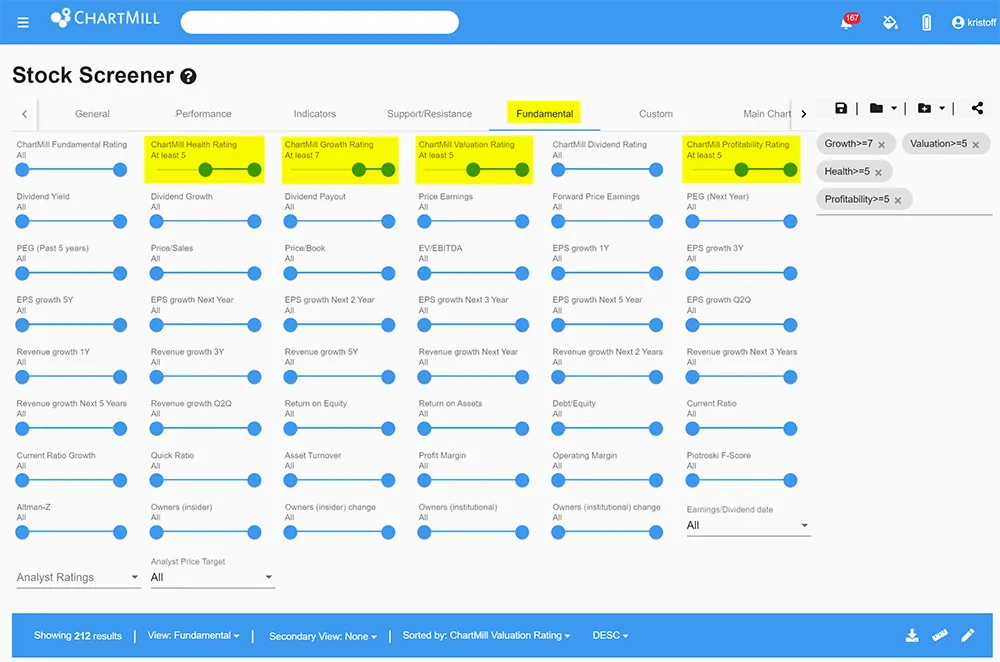Click the Return on Equity left slider handle
The width and height of the screenshot is (1000, 662).
pyautogui.click(x=291, y=429)
